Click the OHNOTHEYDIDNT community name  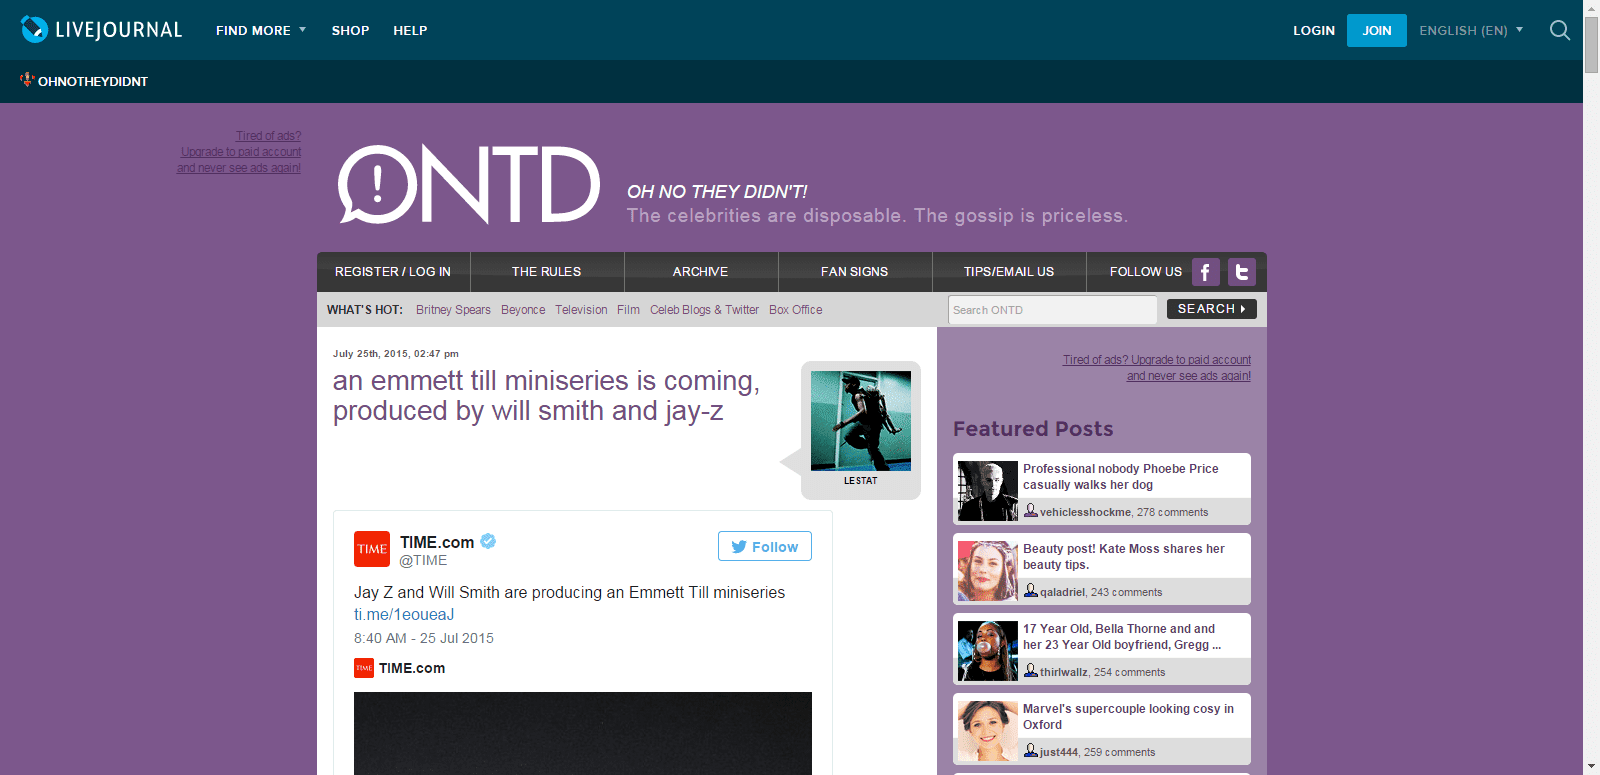point(93,81)
